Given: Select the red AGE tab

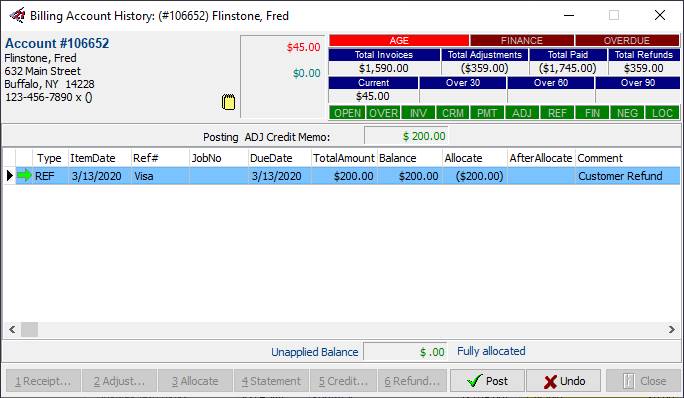Looking at the screenshot, I should click(x=399, y=41).
